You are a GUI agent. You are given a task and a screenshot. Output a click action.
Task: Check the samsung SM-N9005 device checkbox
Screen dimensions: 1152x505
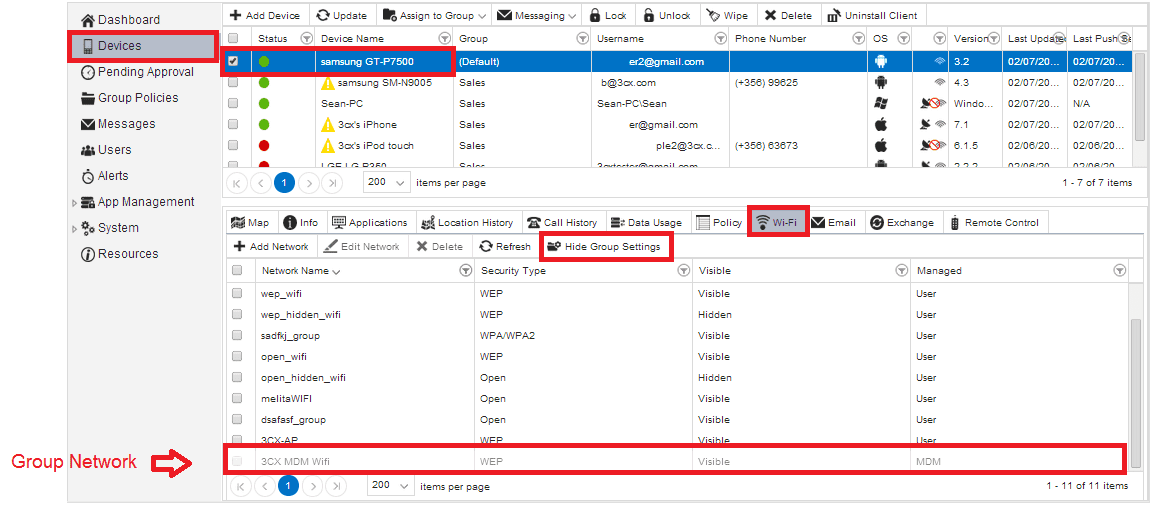pyautogui.click(x=233, y=83)
